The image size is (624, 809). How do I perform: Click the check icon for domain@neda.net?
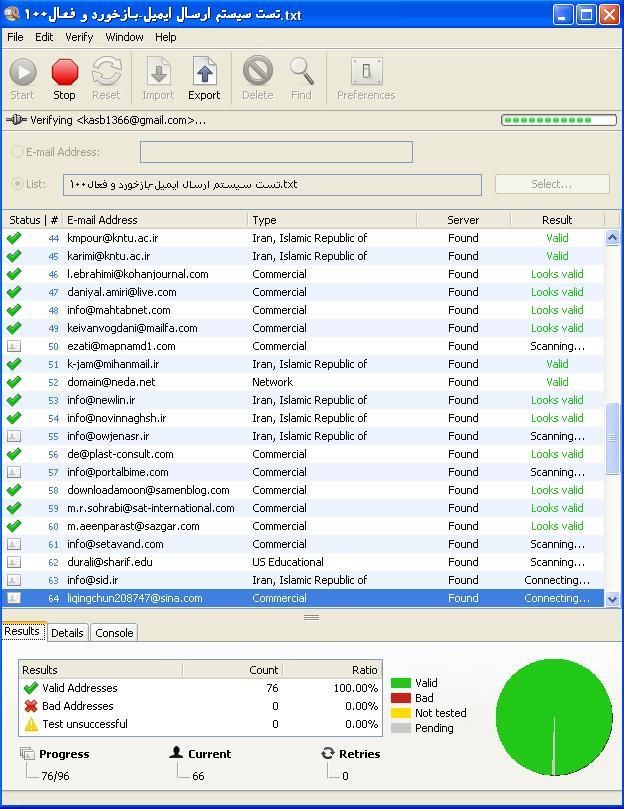pyautogui.click(x=14, y=382)
